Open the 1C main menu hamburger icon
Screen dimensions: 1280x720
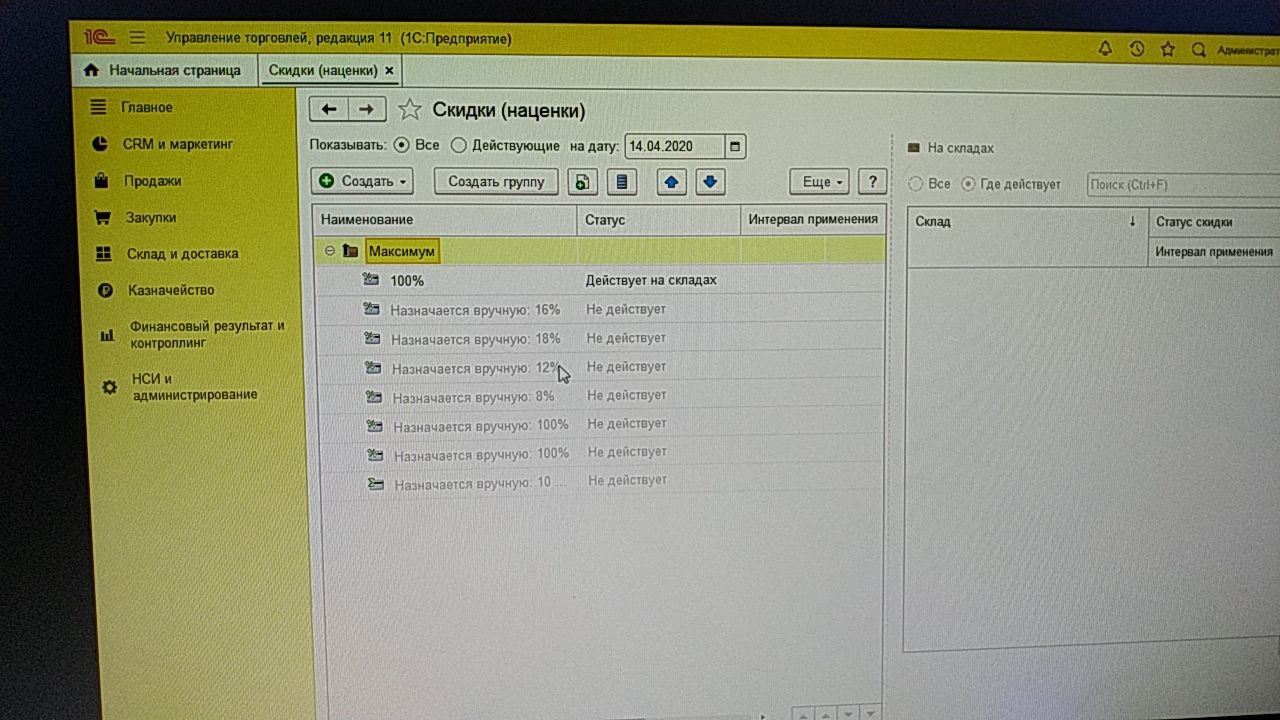tap(137, 38)
